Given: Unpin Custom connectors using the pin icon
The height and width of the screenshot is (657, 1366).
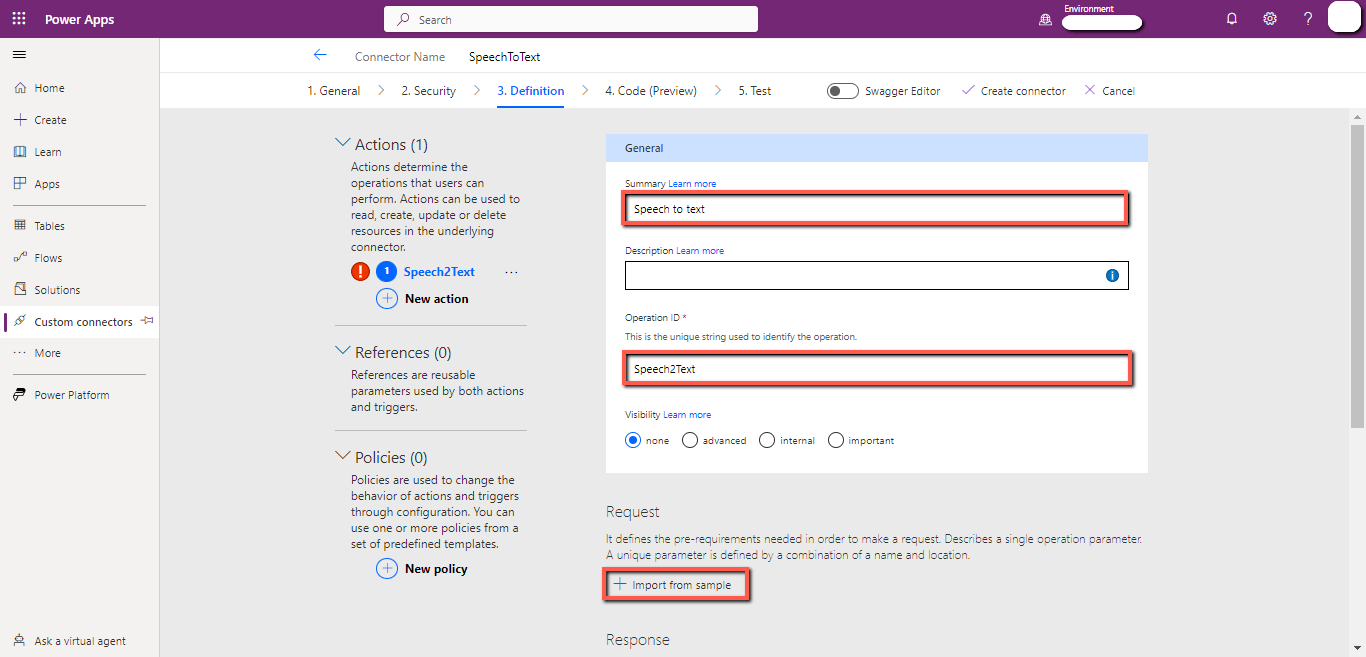Looking at the screenshot, I should click(147, 321).
